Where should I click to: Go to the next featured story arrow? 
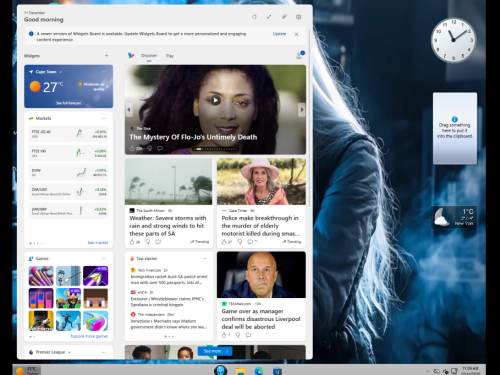coord(302,109)
